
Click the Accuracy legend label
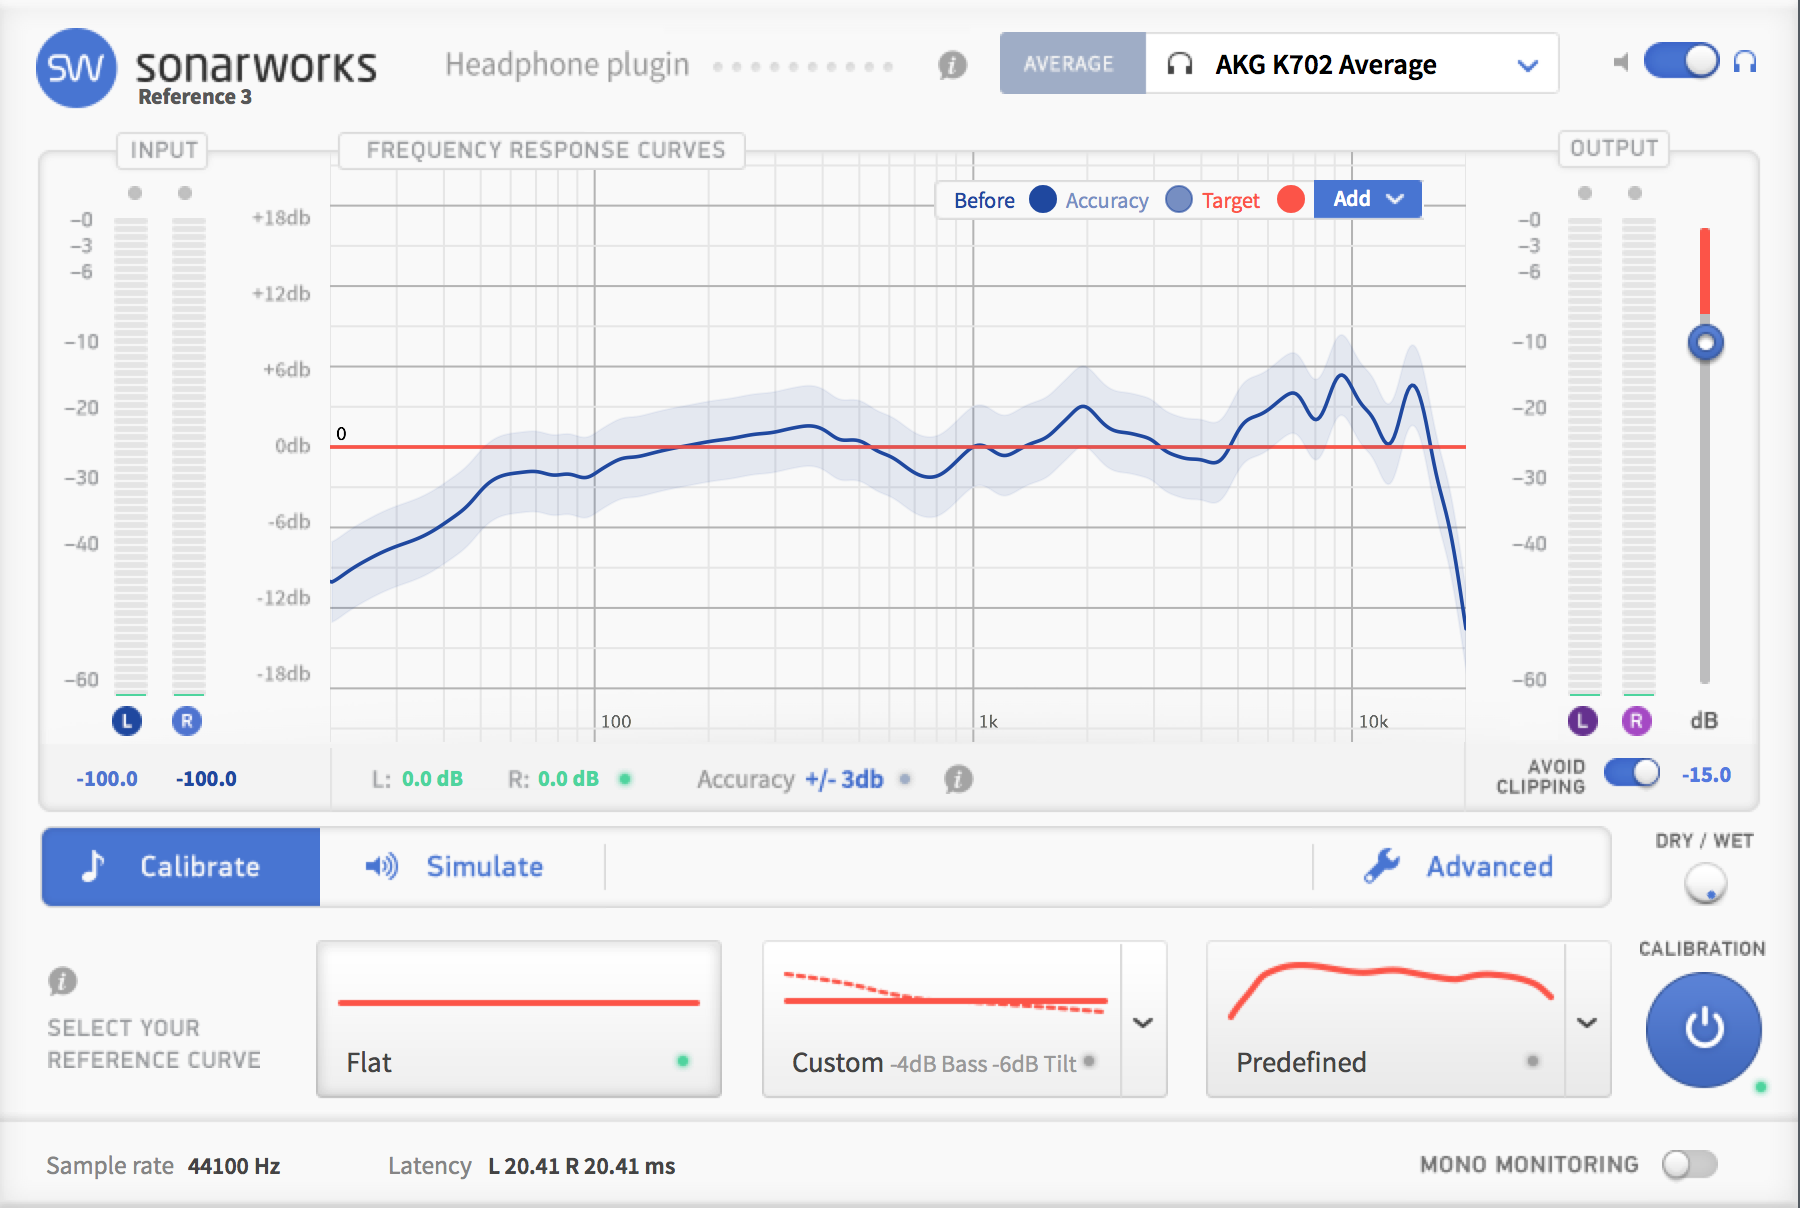pyautogui.click(x=1107, y=200)
